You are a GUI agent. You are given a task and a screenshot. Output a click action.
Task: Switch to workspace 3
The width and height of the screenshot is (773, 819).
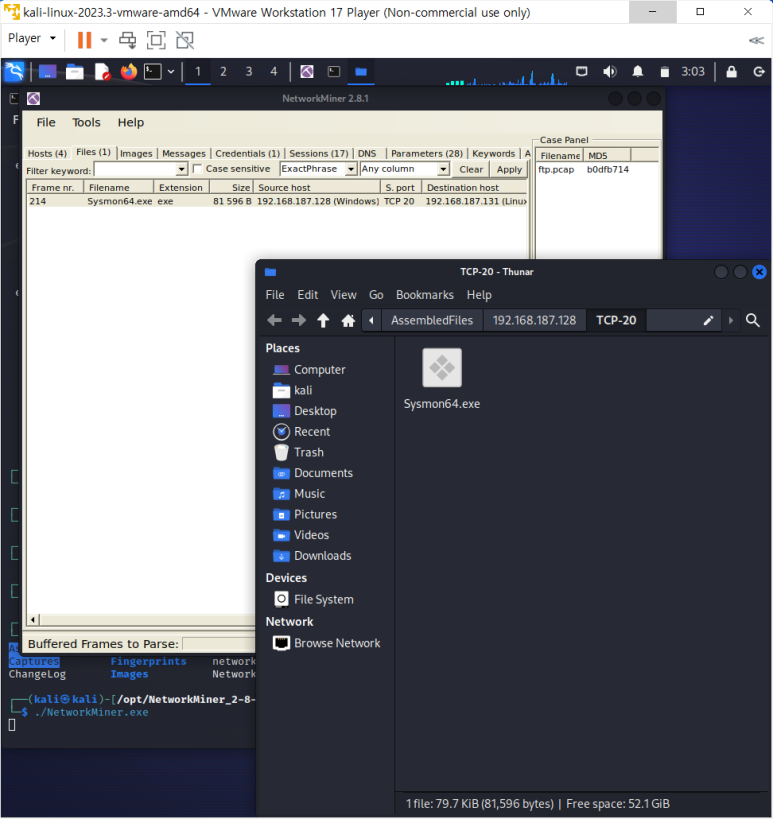pos(249,72)
